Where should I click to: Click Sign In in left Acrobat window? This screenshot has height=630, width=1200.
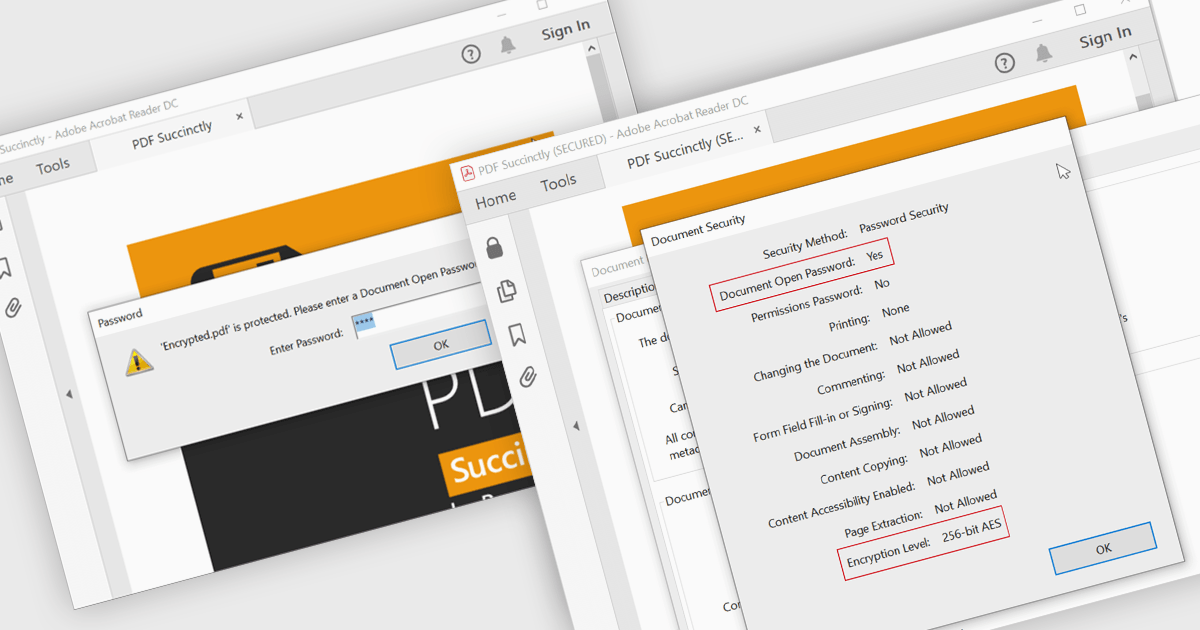[566, 30]
